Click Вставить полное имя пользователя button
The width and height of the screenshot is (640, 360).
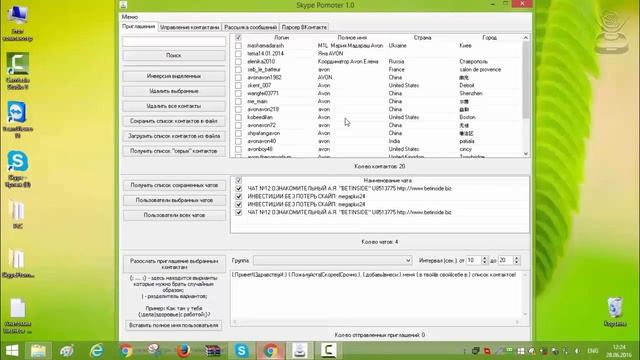(174, 325)
